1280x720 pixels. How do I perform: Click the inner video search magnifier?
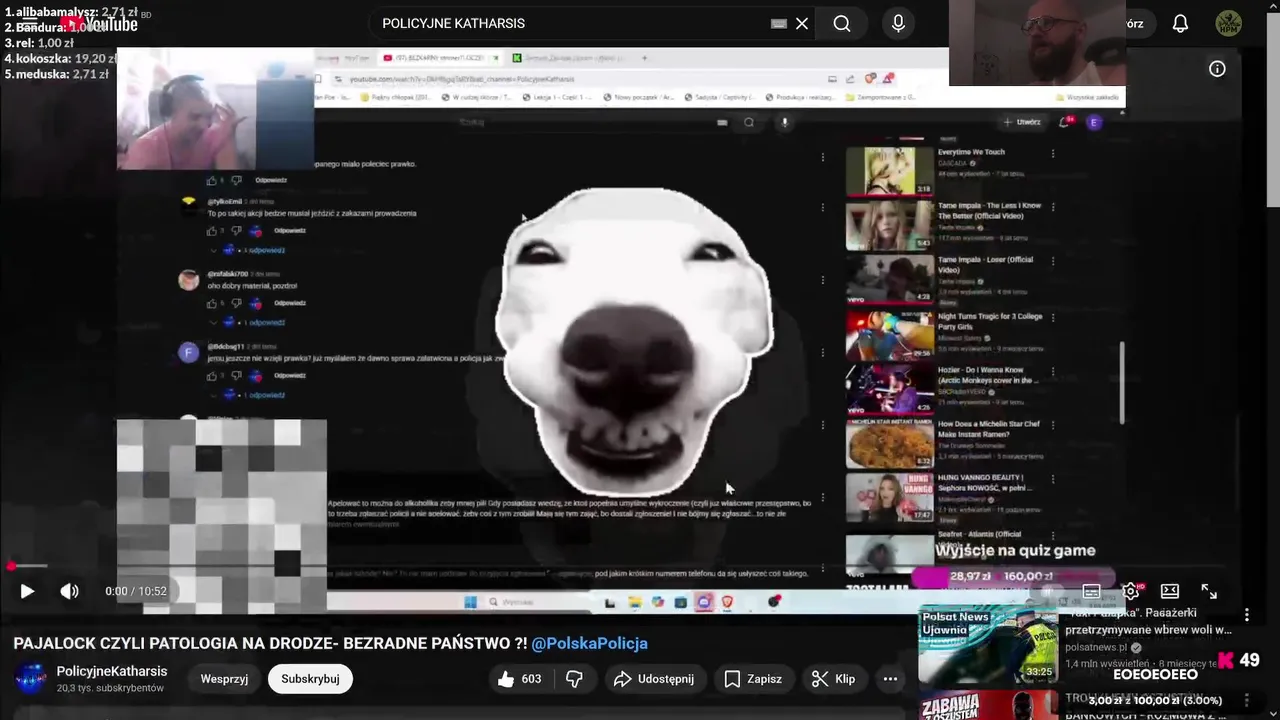(x=749, y=122)
